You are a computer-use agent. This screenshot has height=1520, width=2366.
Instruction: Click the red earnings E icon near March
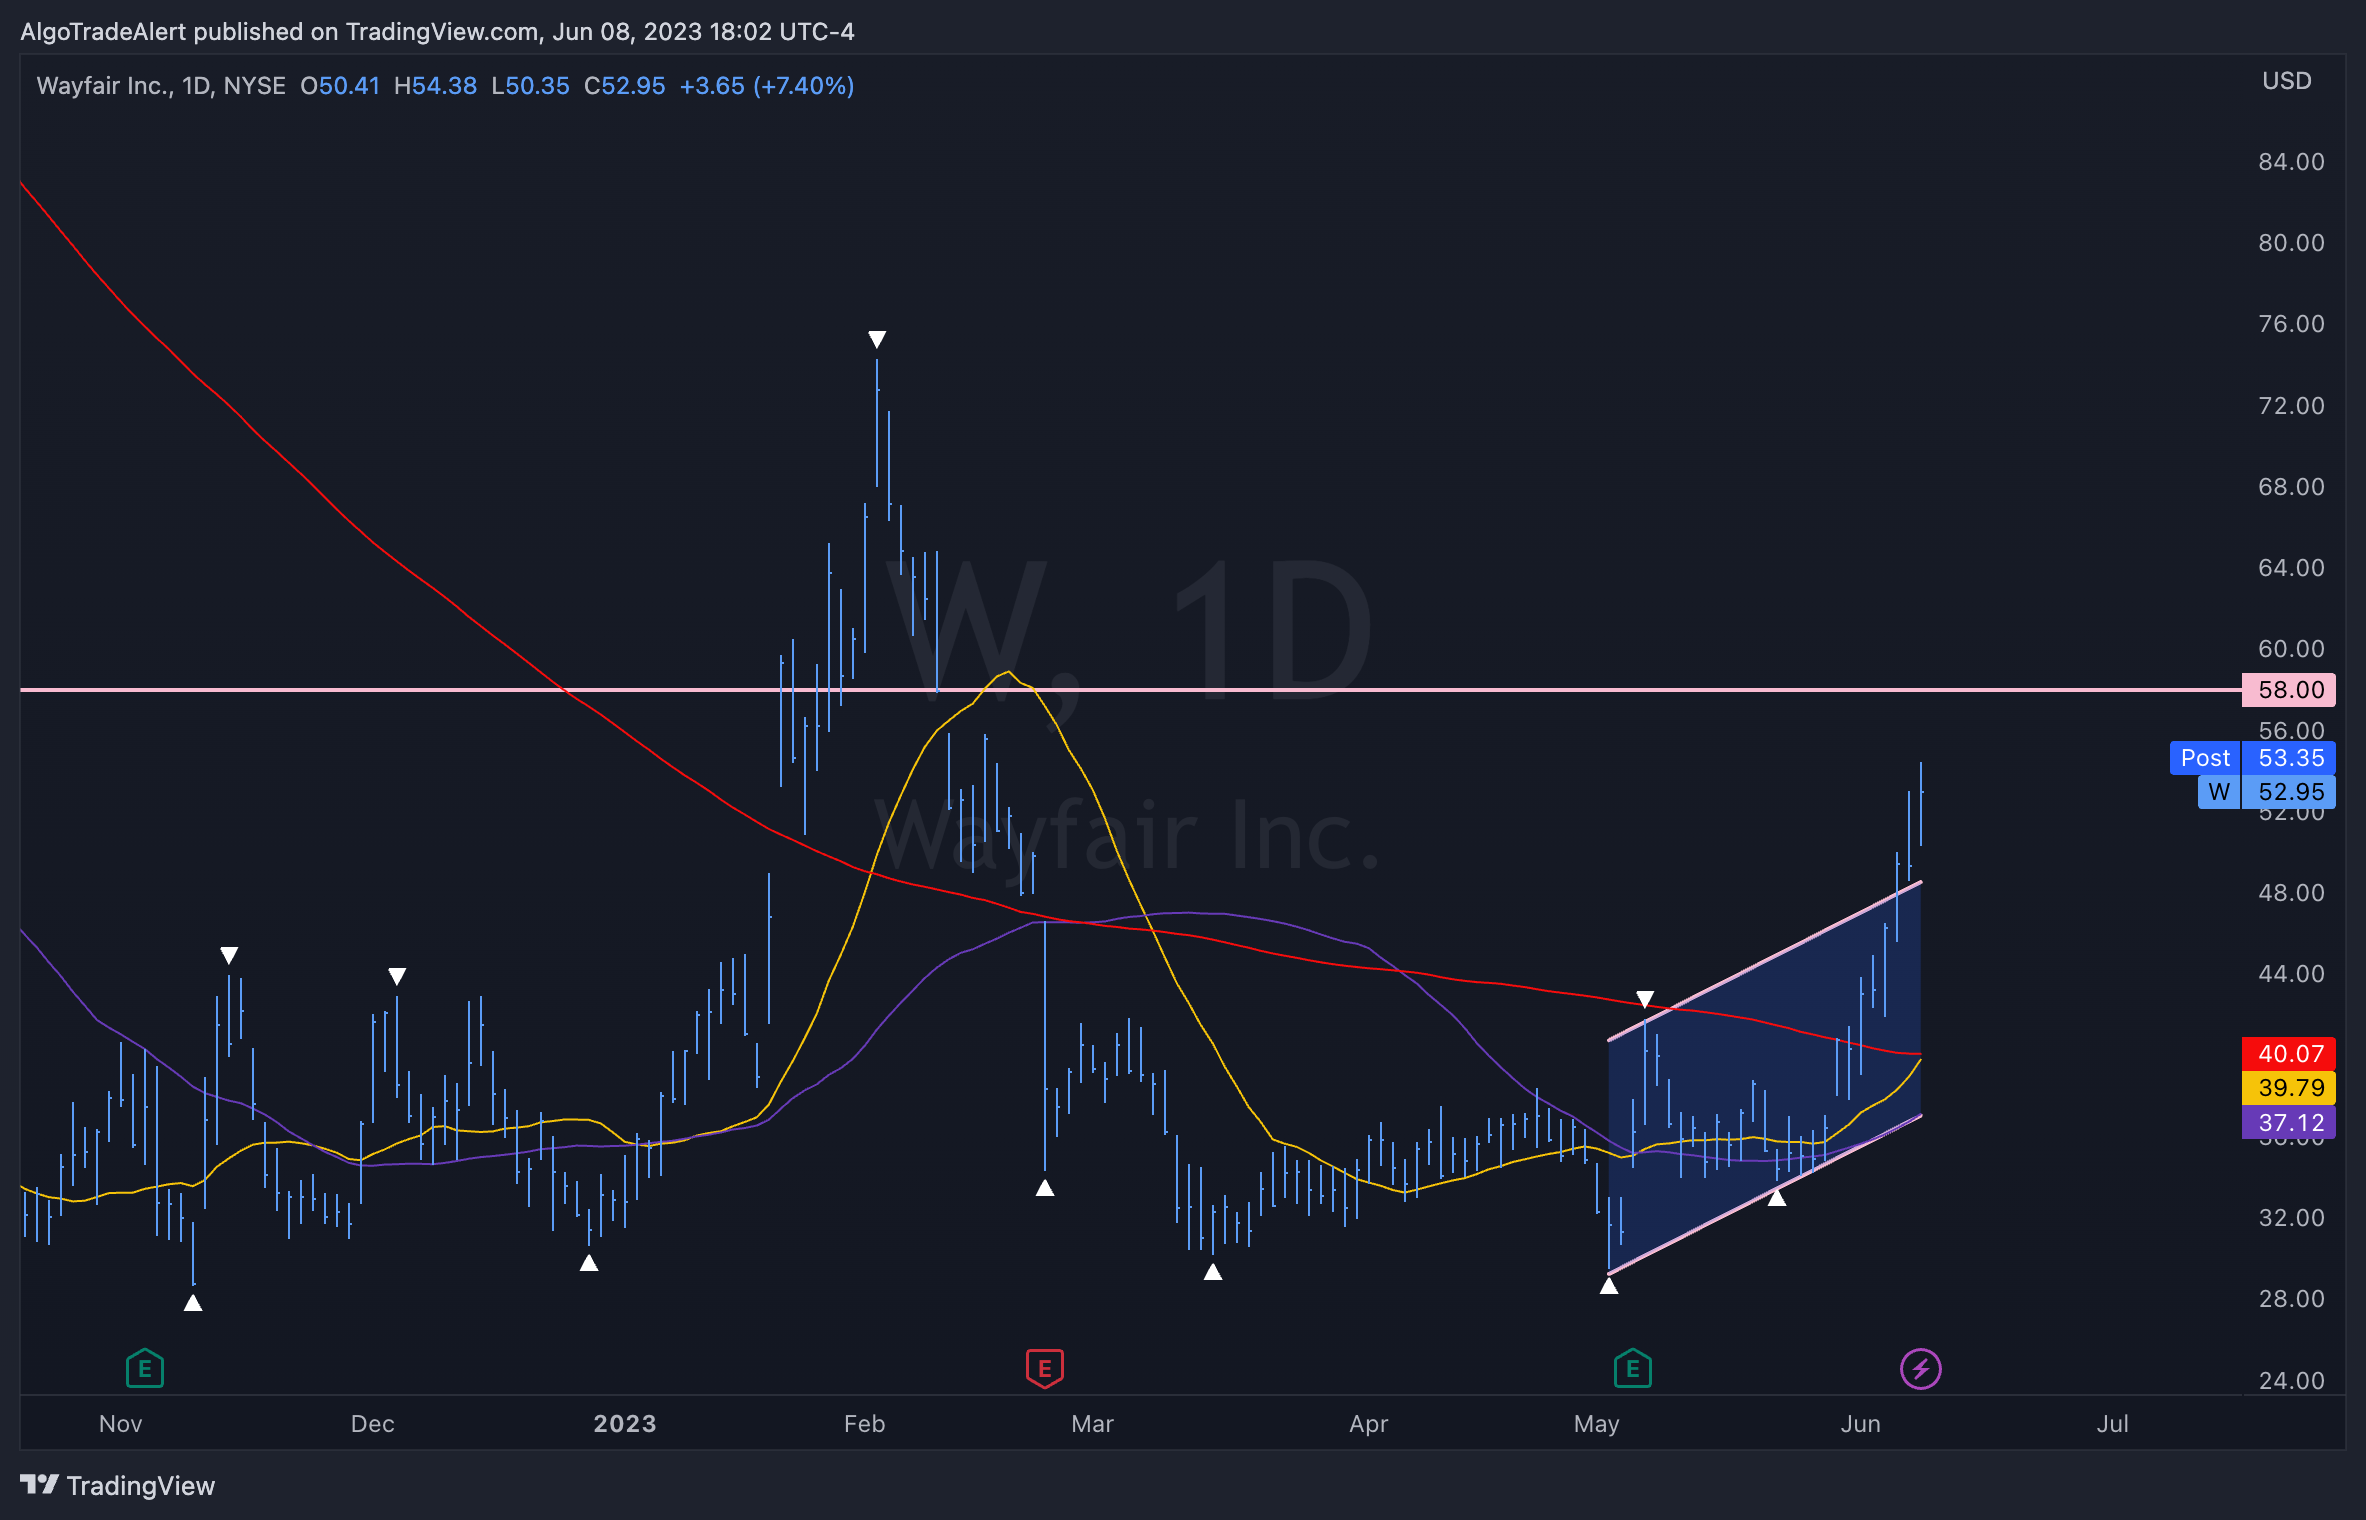click(x=1045, y=1368)
